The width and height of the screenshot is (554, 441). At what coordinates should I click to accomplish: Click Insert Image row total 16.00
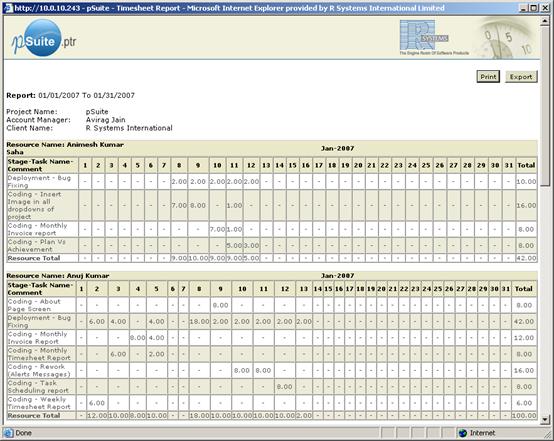click(x=526, y=205)
